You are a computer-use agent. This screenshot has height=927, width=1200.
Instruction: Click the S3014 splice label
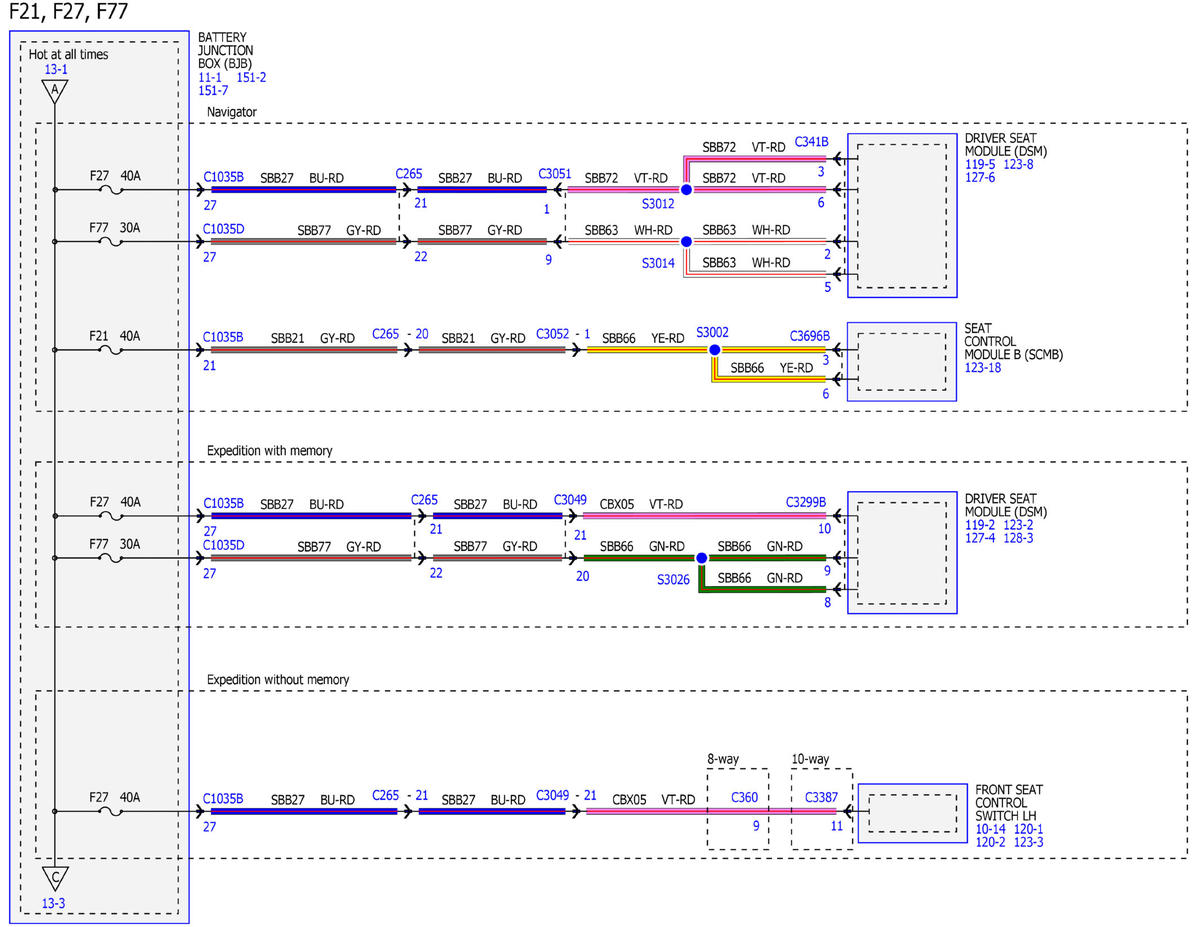click(658, 263)
